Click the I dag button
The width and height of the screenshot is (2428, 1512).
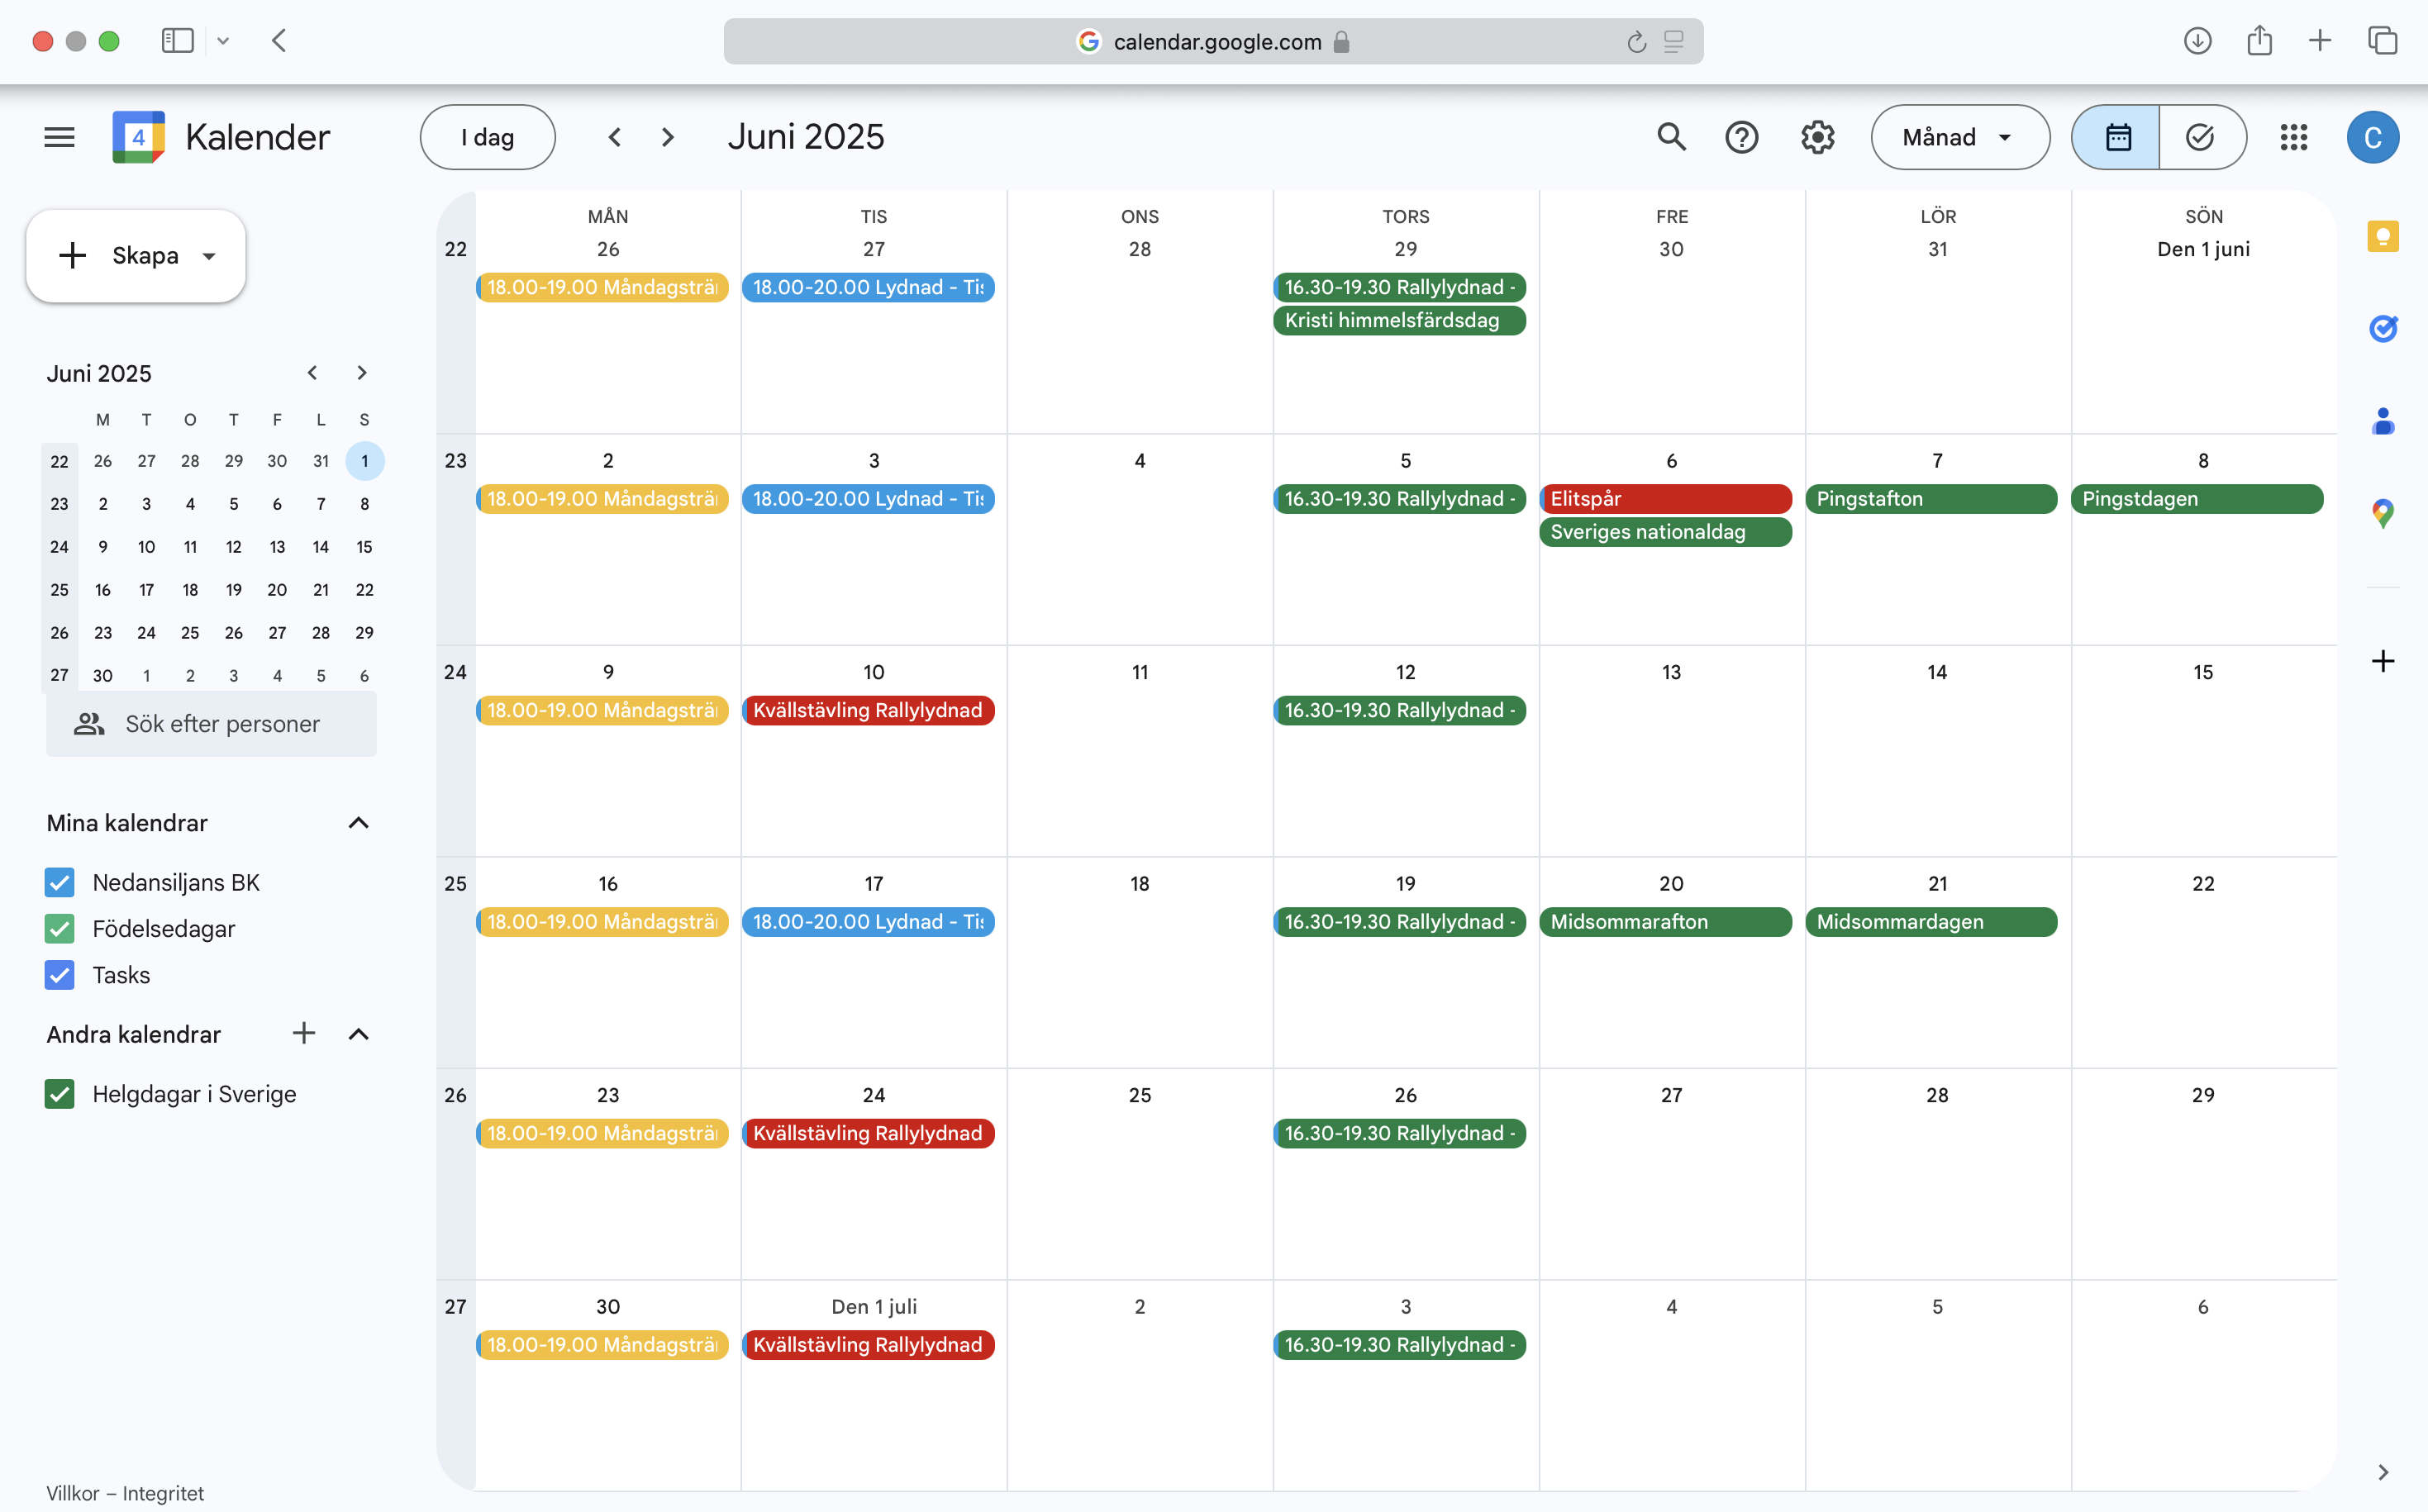point(487,137)
